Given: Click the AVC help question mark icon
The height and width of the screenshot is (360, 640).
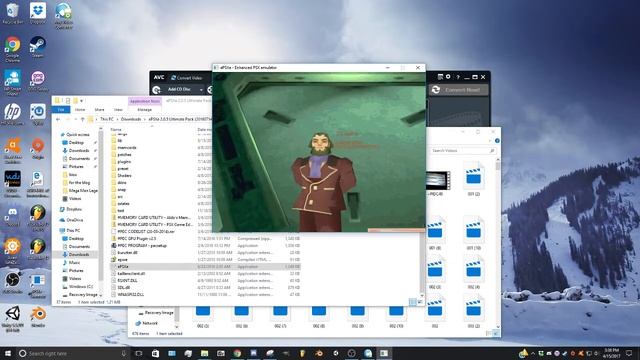Looking at the screenshot, I should coord(458,77).
